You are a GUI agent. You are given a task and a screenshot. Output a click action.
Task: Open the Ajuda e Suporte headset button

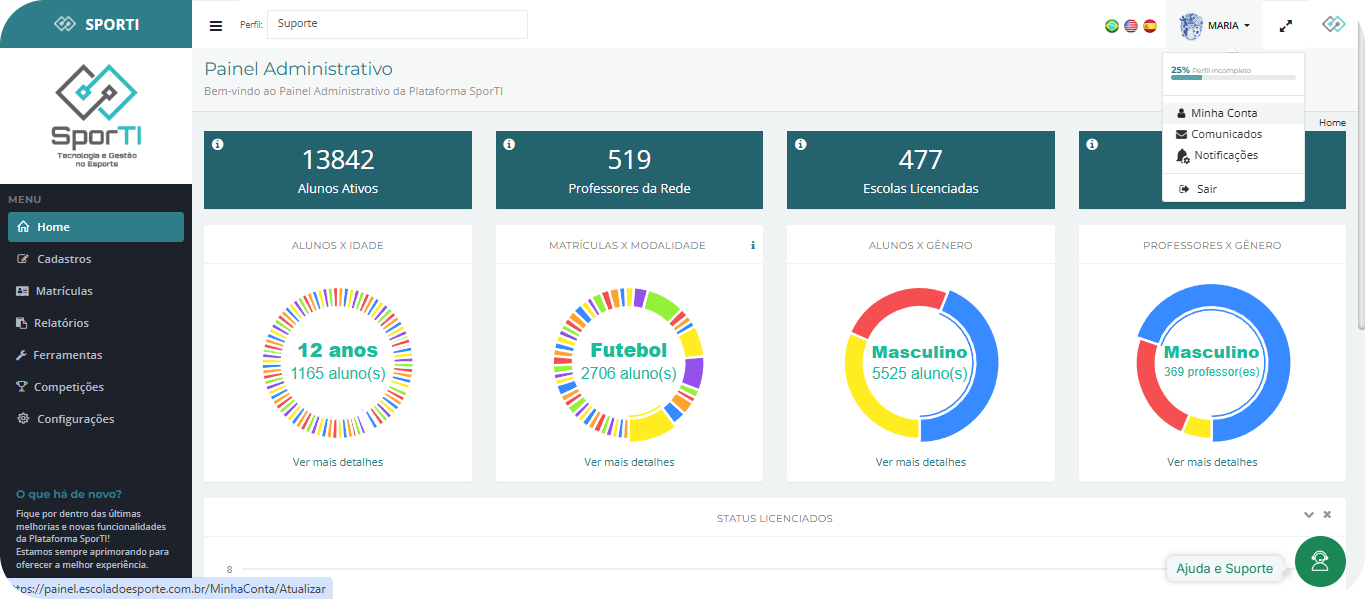(1320, 561)
